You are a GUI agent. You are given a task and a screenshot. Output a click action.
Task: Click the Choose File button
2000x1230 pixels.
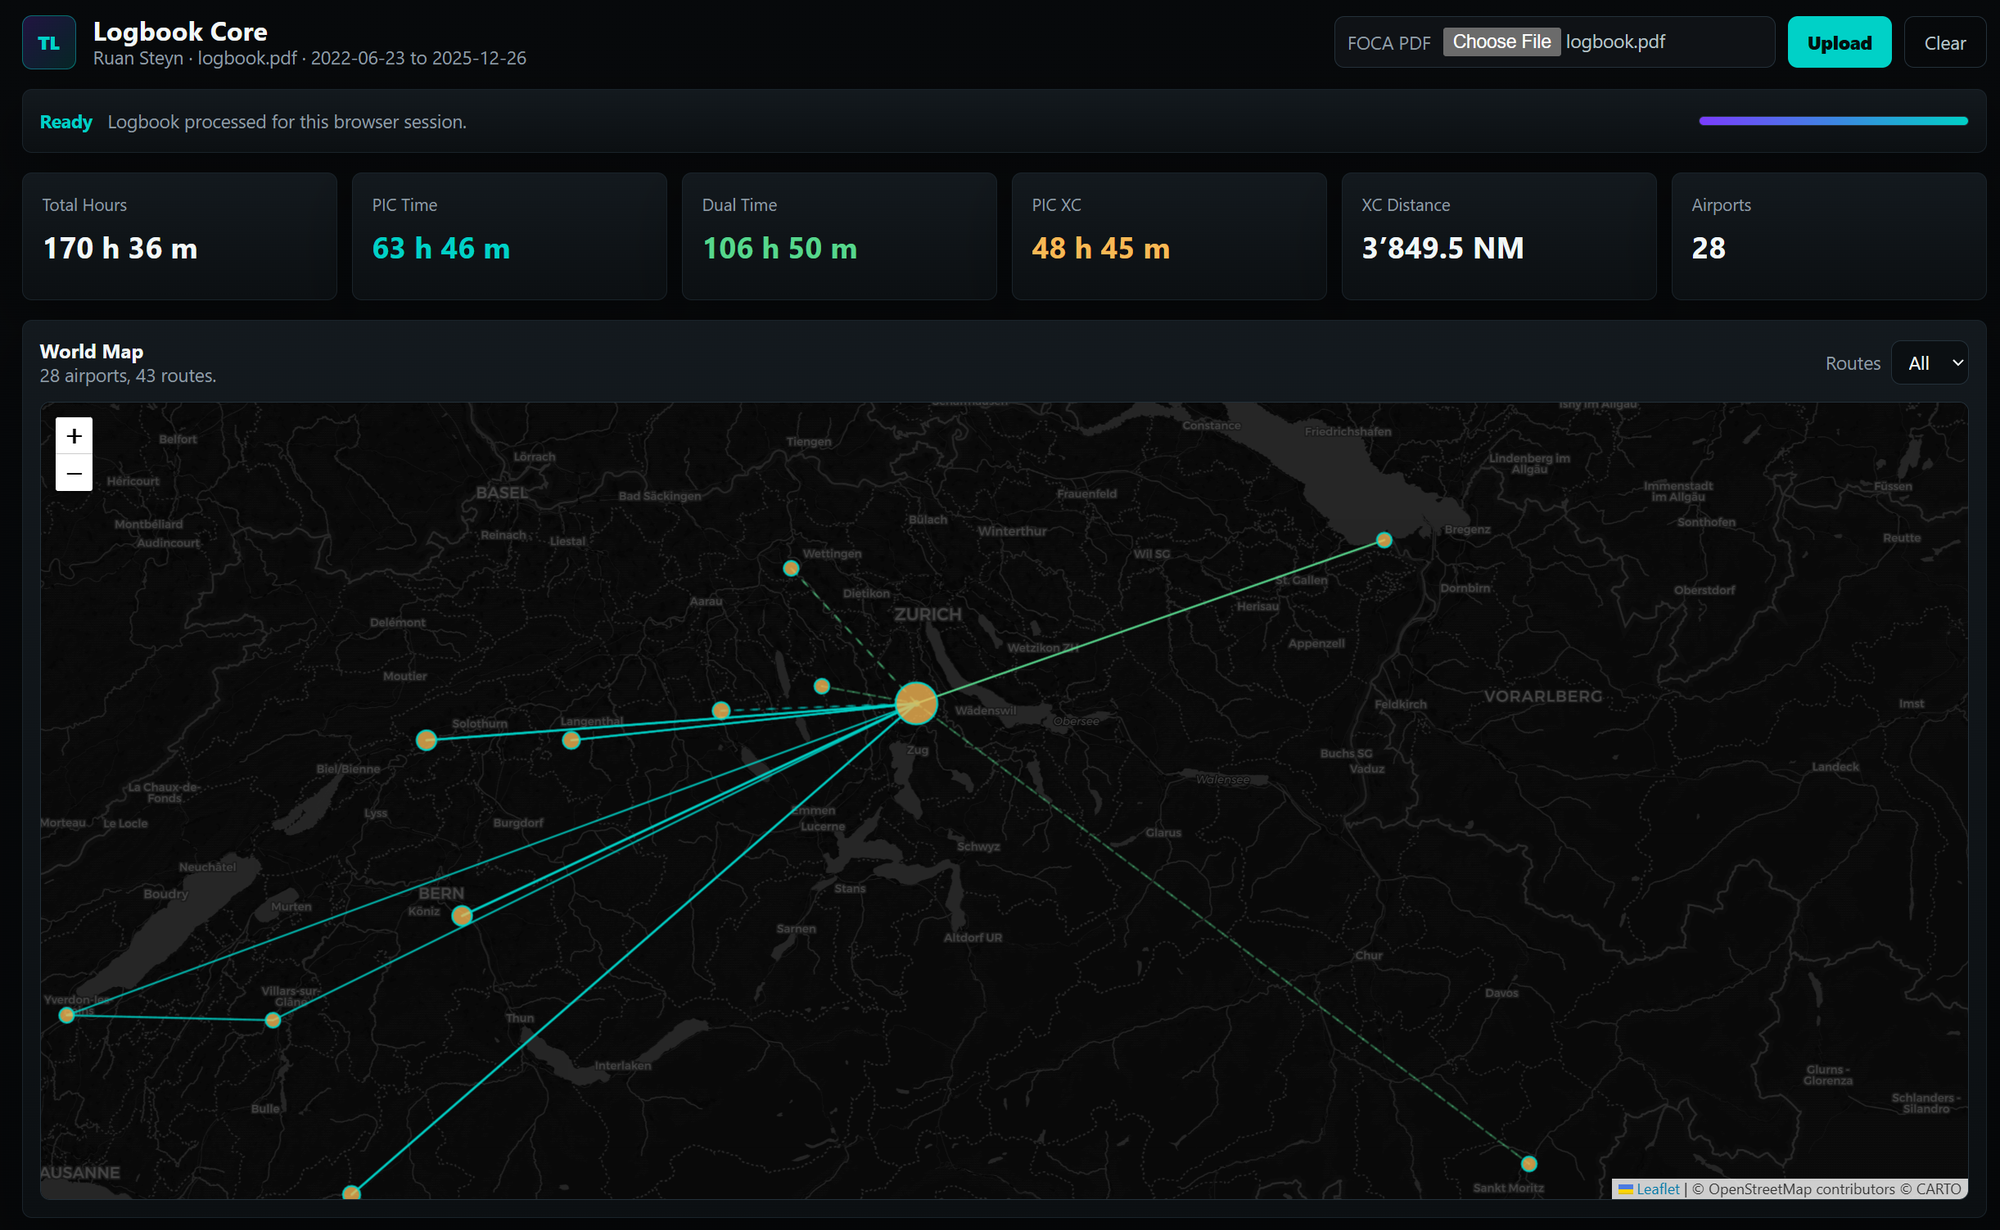[x=1501, y=42]
